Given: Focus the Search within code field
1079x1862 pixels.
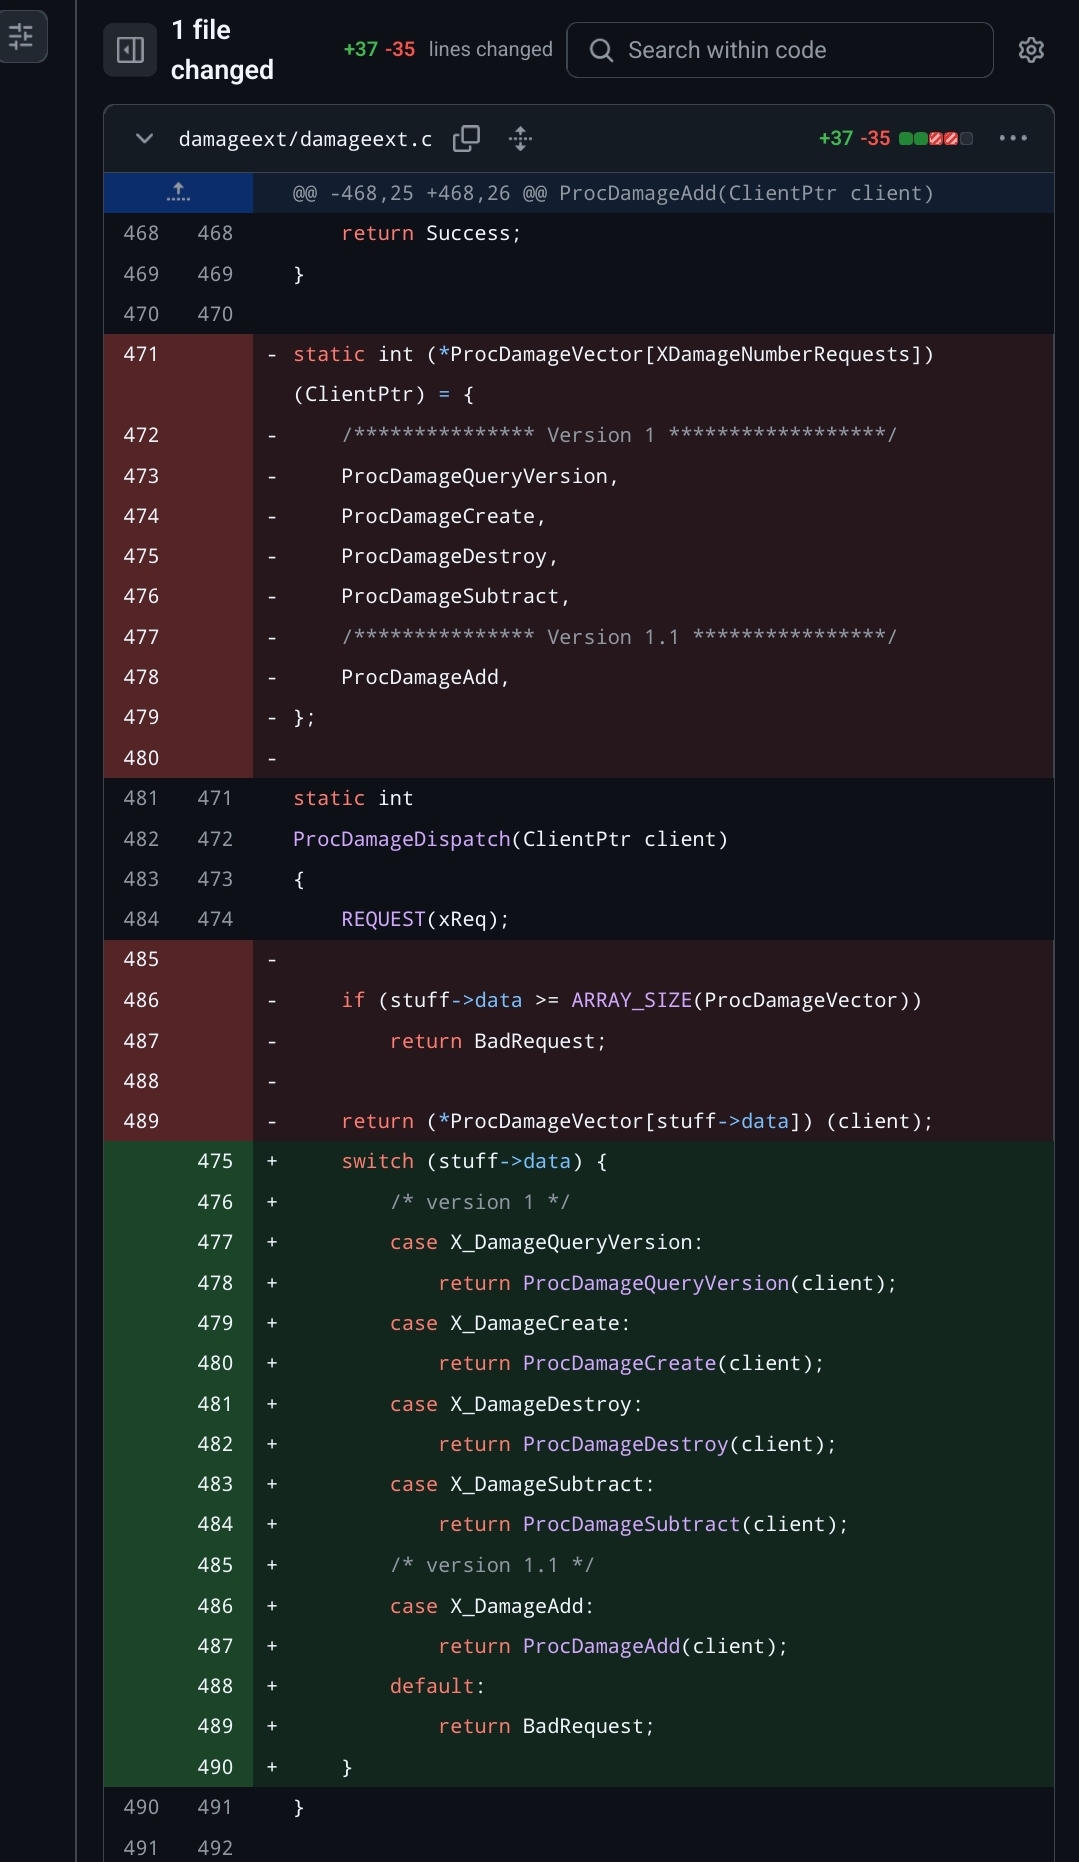Looking at the screenshot, I should (780, 50).
